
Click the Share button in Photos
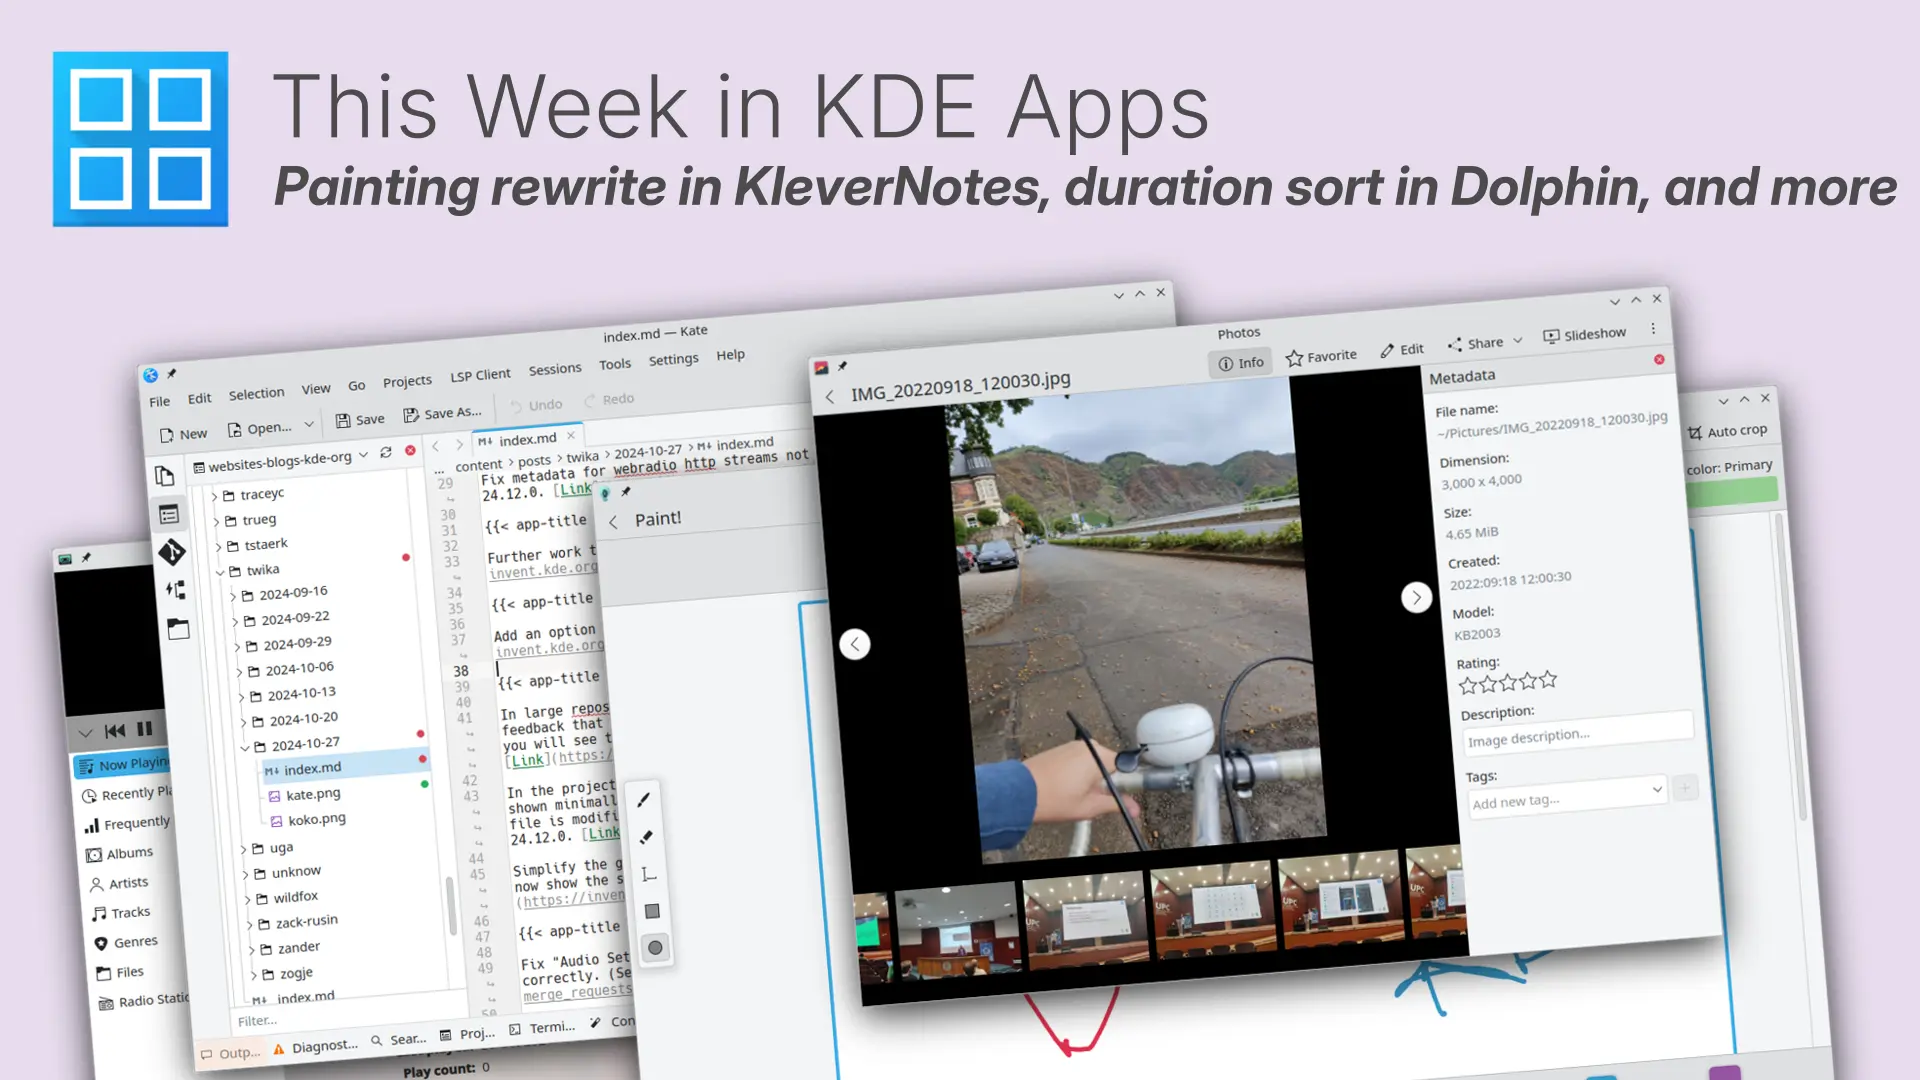tap(1476, 344)
